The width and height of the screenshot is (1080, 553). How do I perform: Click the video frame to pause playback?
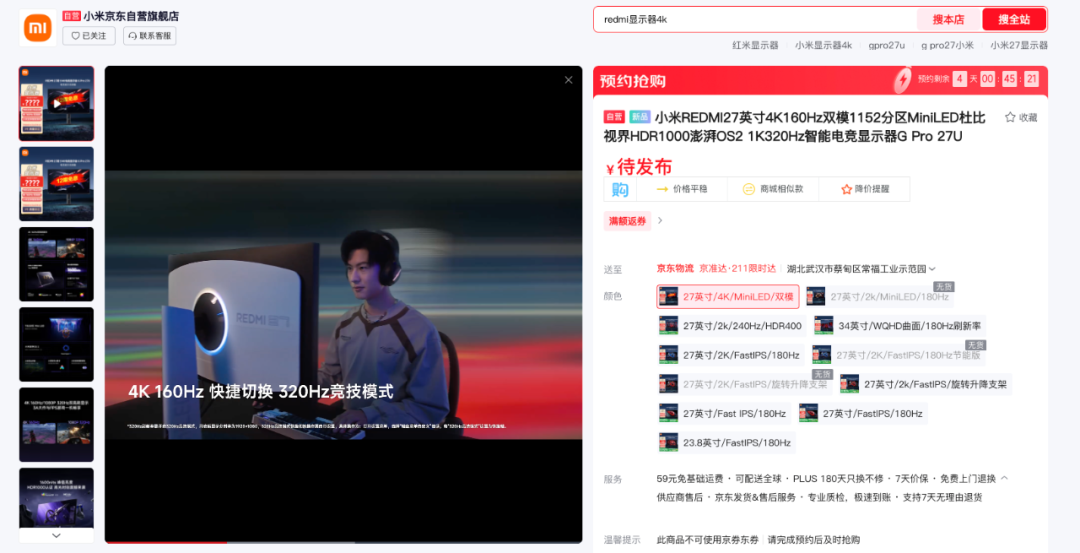click(x=344, y=304)
